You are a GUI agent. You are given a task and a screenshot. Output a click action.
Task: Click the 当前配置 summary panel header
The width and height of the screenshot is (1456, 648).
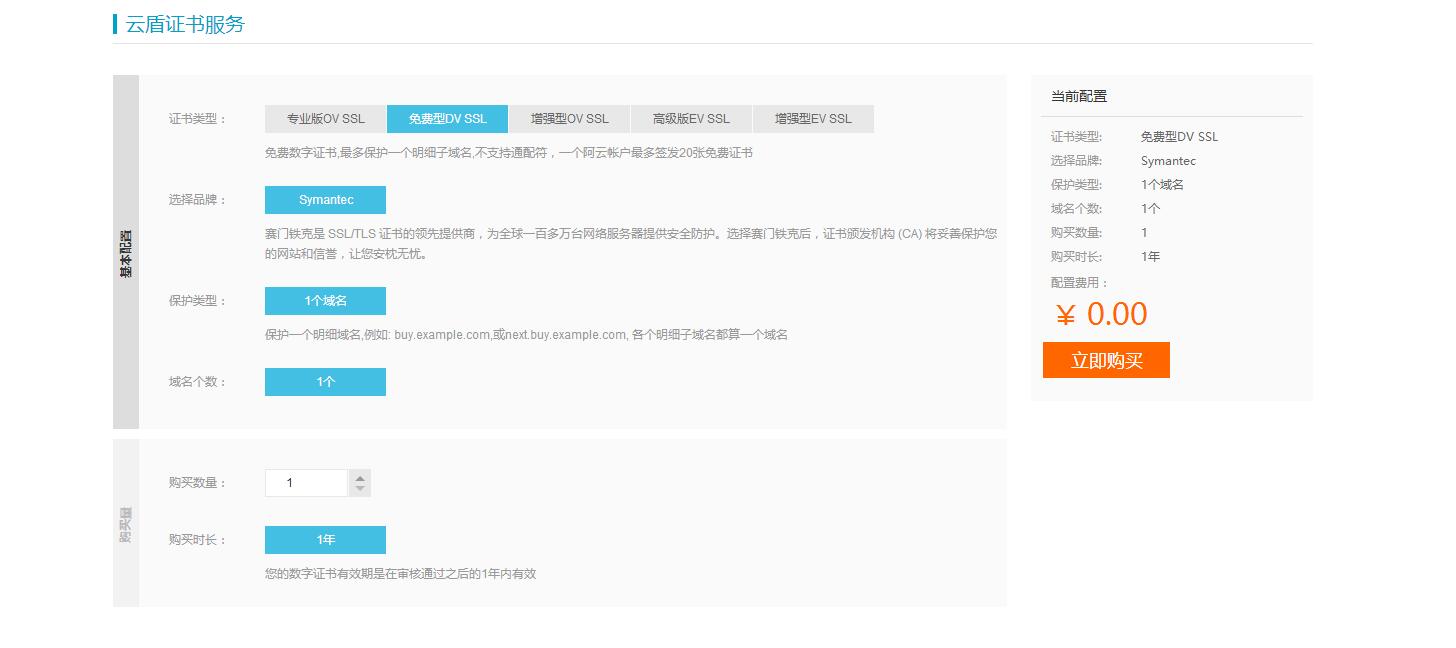click(1079, 97)
